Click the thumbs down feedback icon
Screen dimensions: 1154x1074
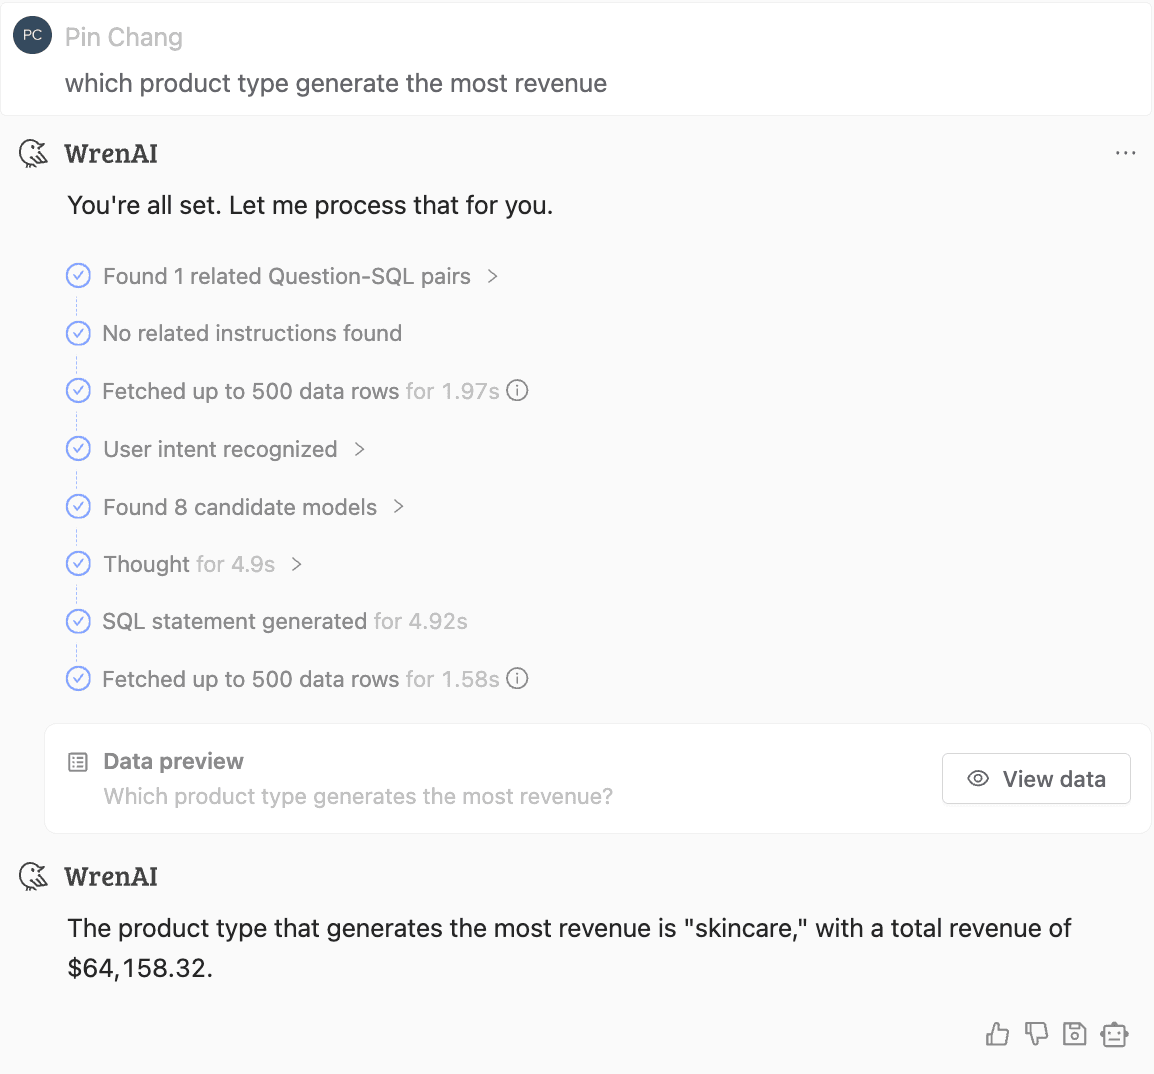(x=1036, y=1034)
